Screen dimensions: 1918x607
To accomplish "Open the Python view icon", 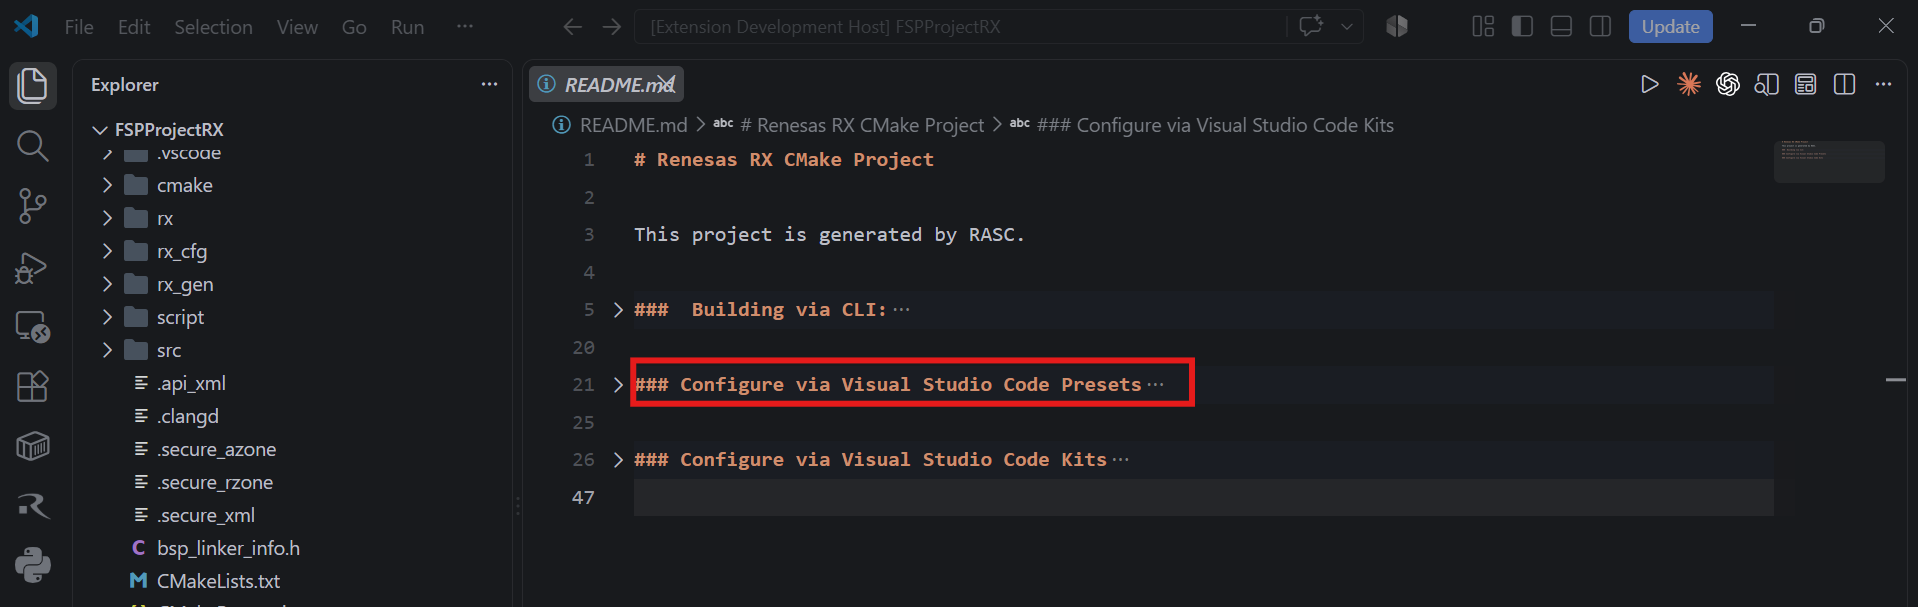I will 32,566.
